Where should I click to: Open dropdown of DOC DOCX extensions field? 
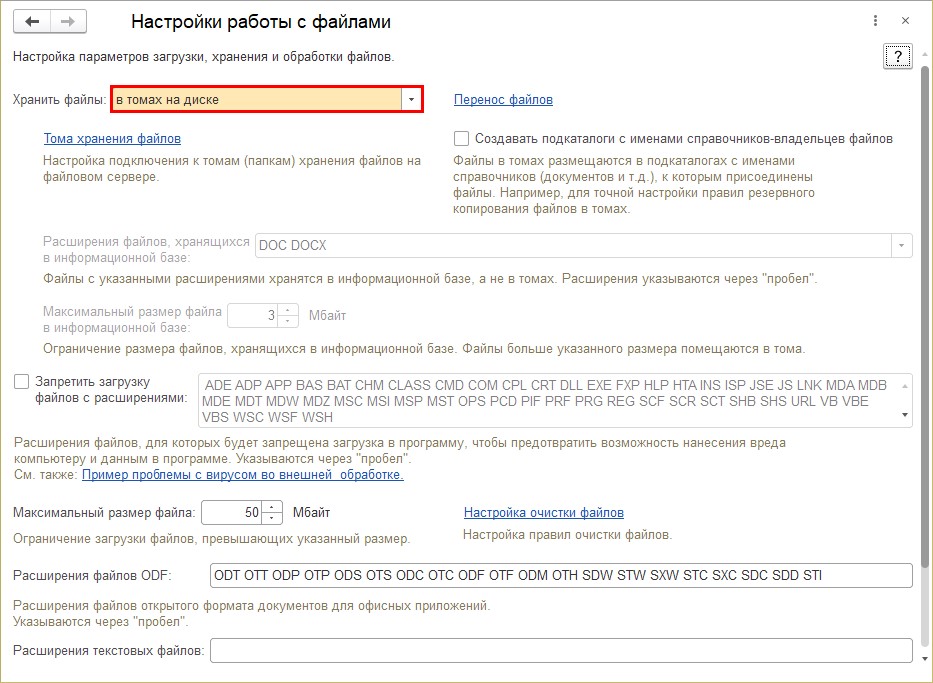(x=902, y=245)
